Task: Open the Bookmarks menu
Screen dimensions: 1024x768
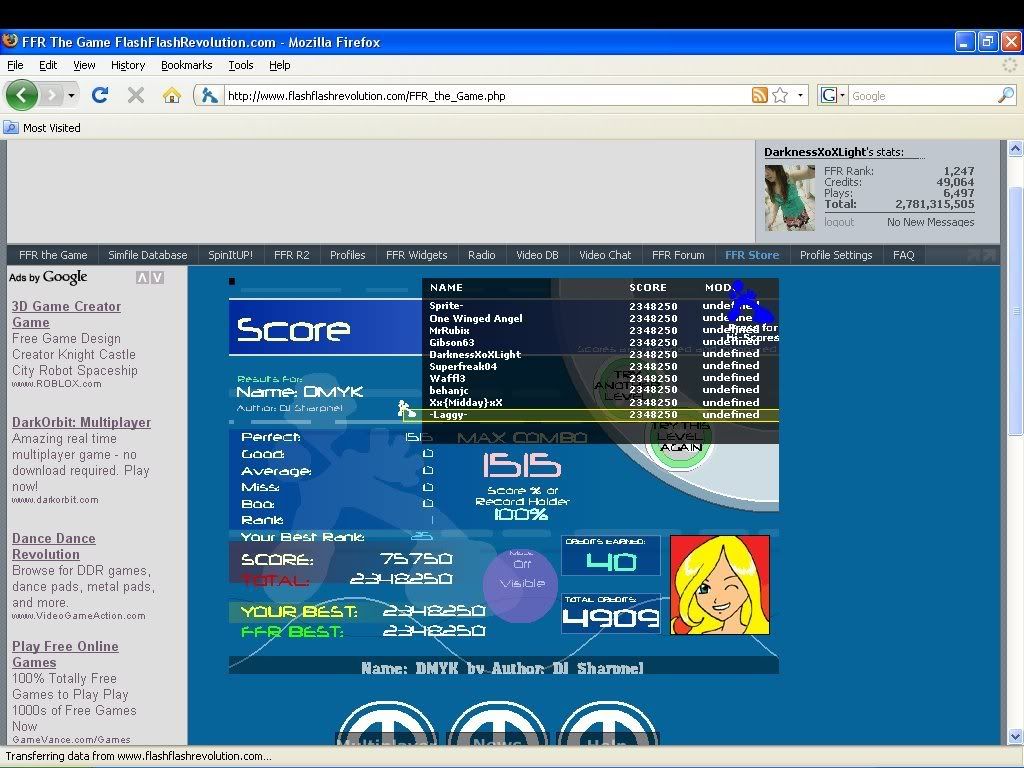Action: tap(186, 65)
